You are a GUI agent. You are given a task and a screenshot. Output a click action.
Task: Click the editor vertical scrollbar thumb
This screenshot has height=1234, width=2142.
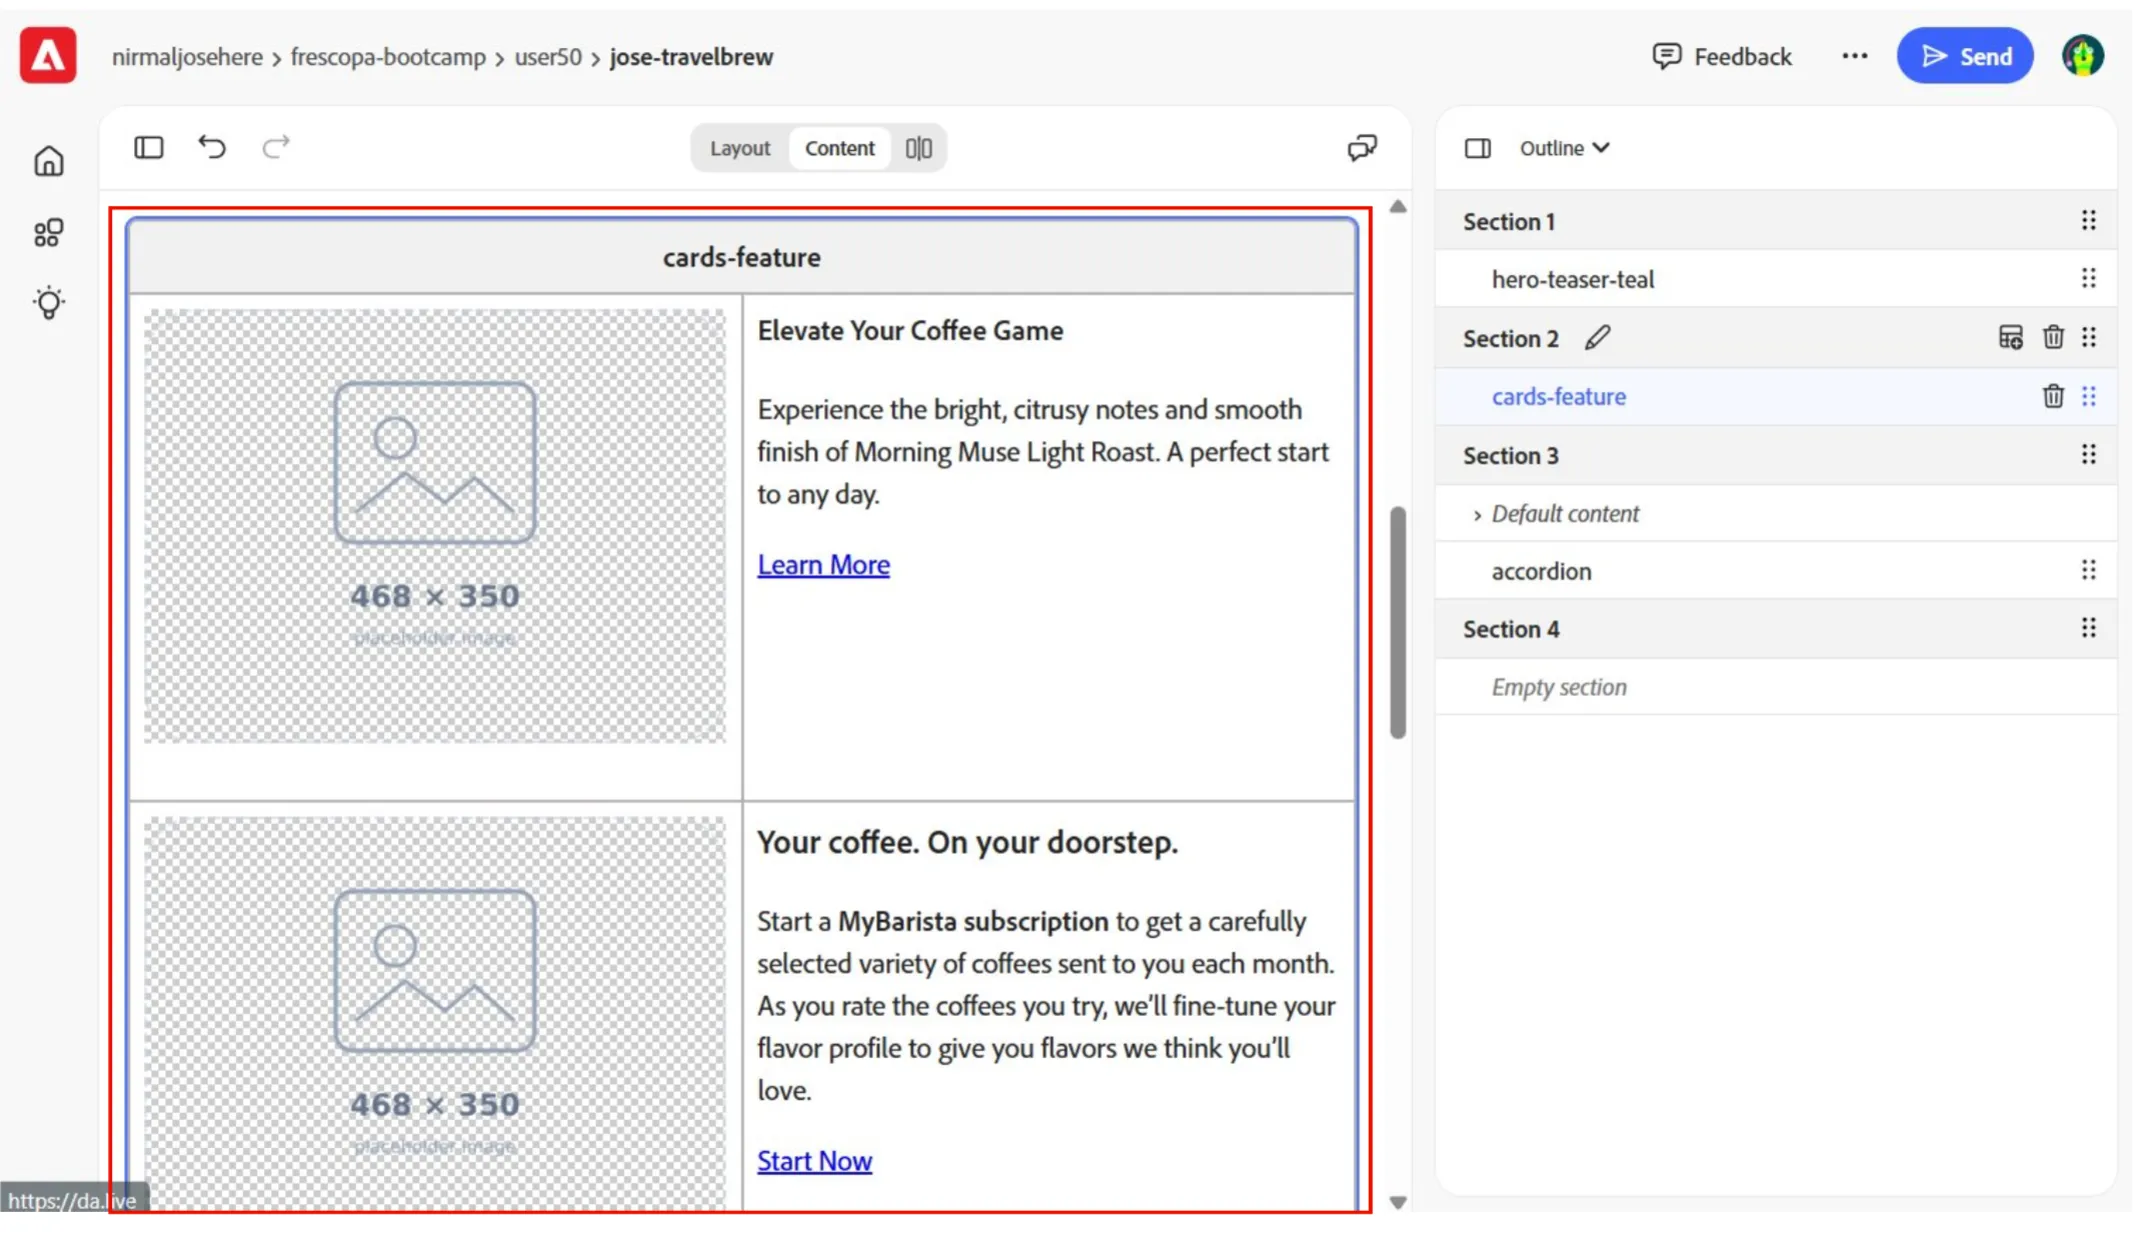pyautogui.click(x=1398, y=622)
